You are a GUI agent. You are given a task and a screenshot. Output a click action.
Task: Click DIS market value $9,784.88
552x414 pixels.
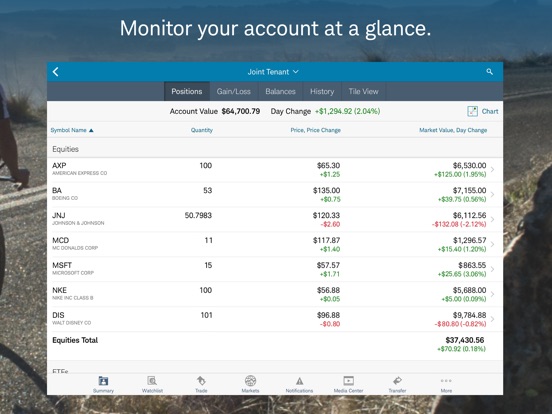coord(470,315)
